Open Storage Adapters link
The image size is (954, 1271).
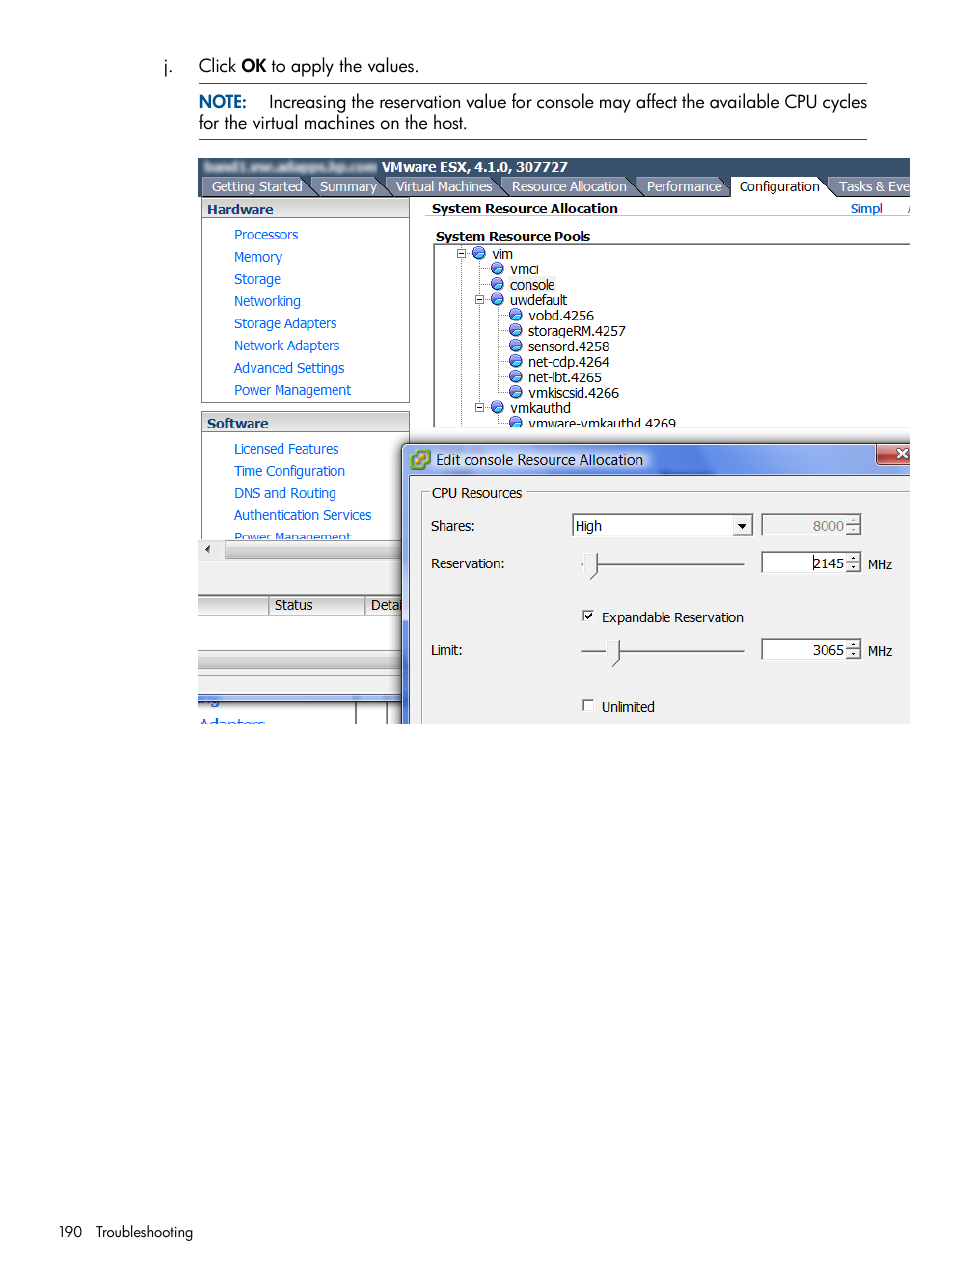285,323
